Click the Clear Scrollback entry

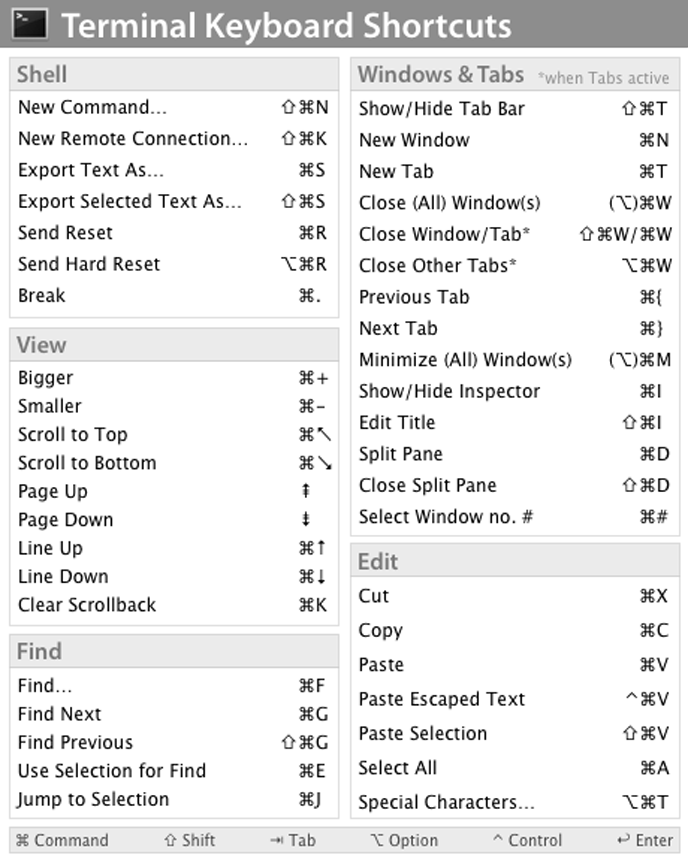click(x=87, y=605)
